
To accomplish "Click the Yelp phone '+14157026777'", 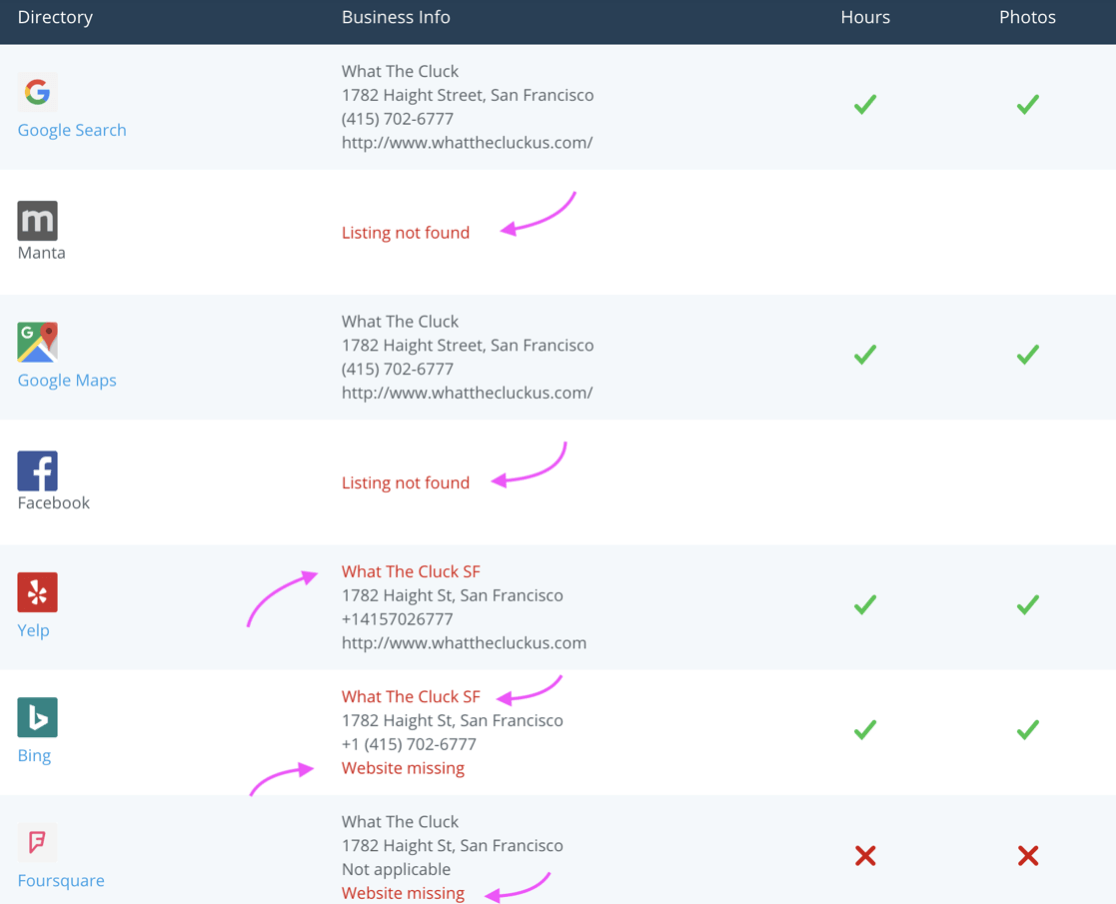I will click(397, 619).
